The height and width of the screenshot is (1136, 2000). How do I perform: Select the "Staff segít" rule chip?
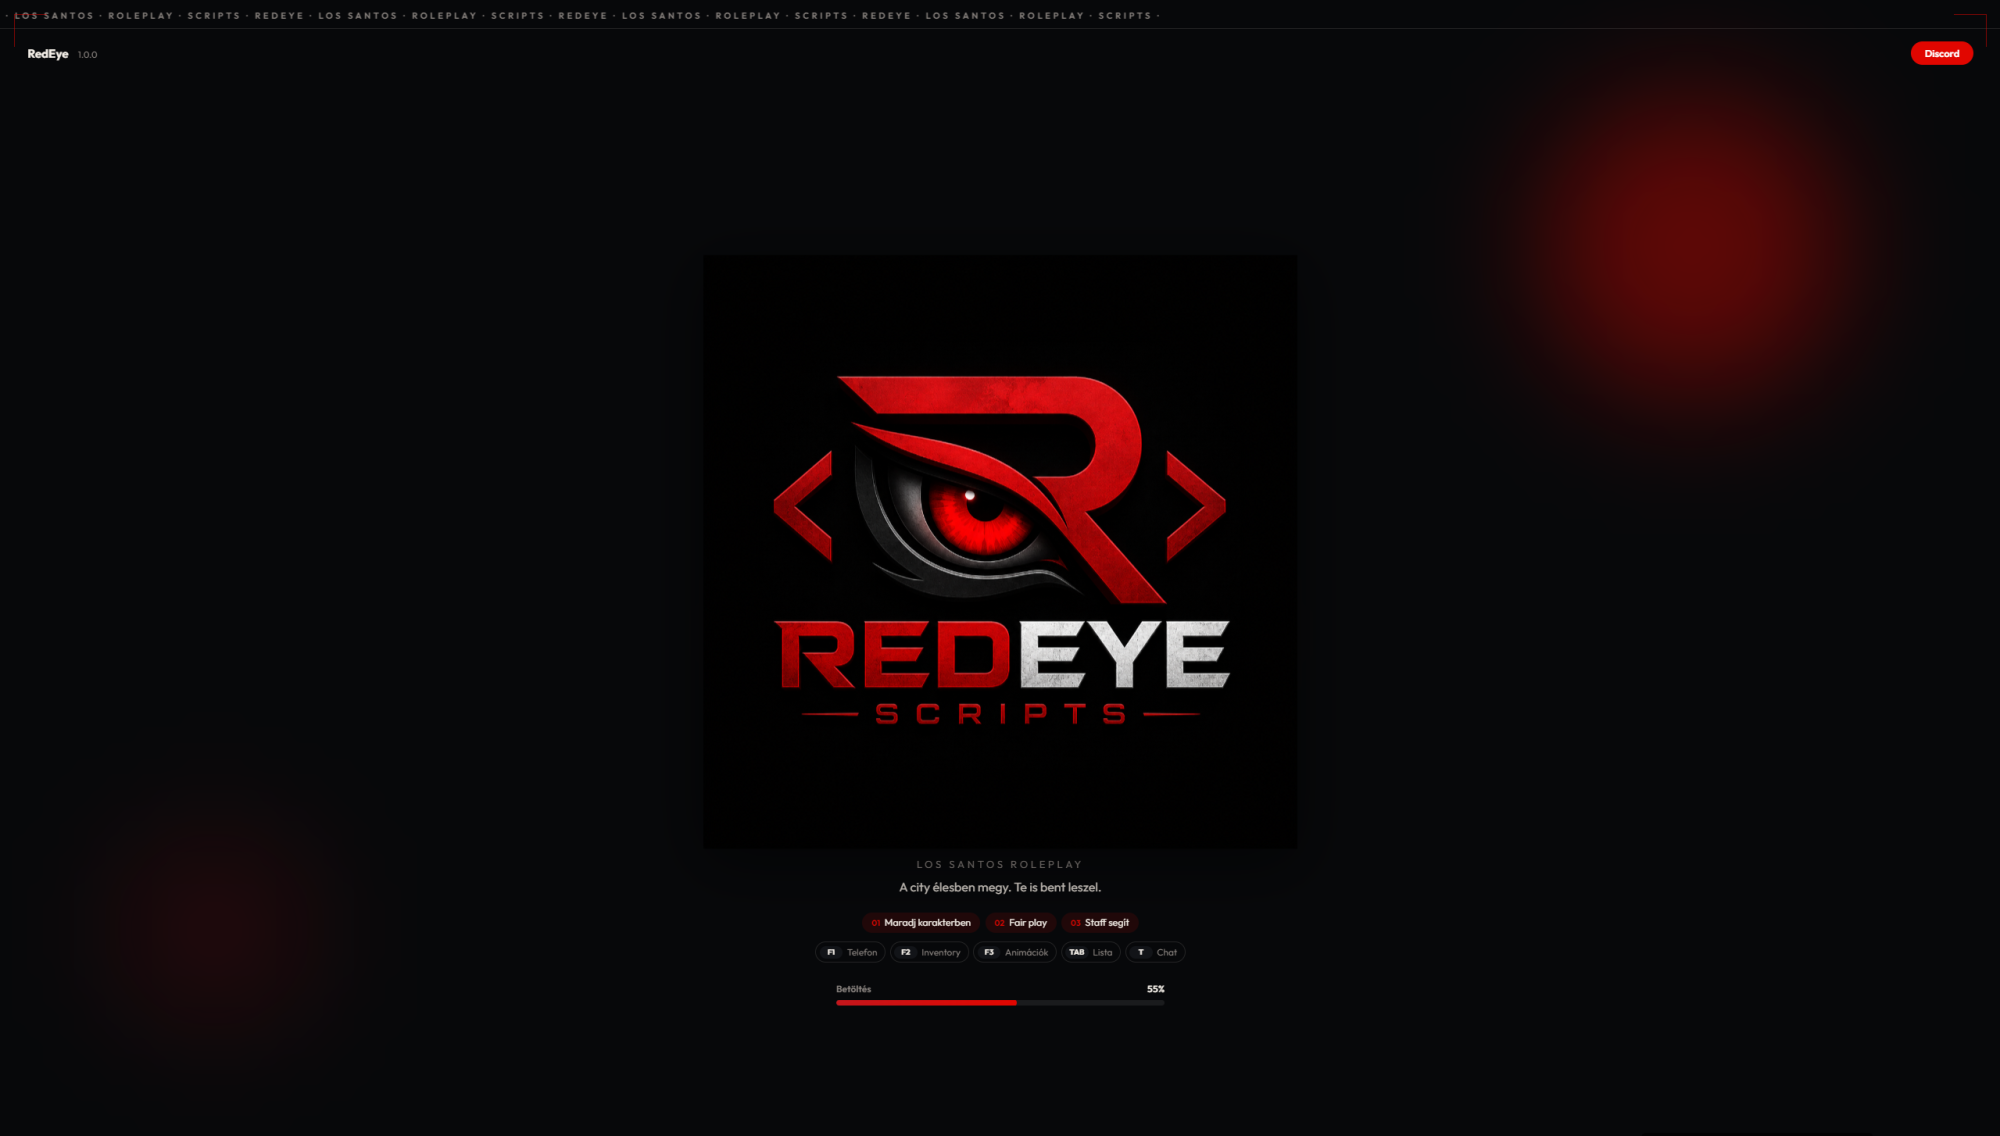[x=1099, y=923]
